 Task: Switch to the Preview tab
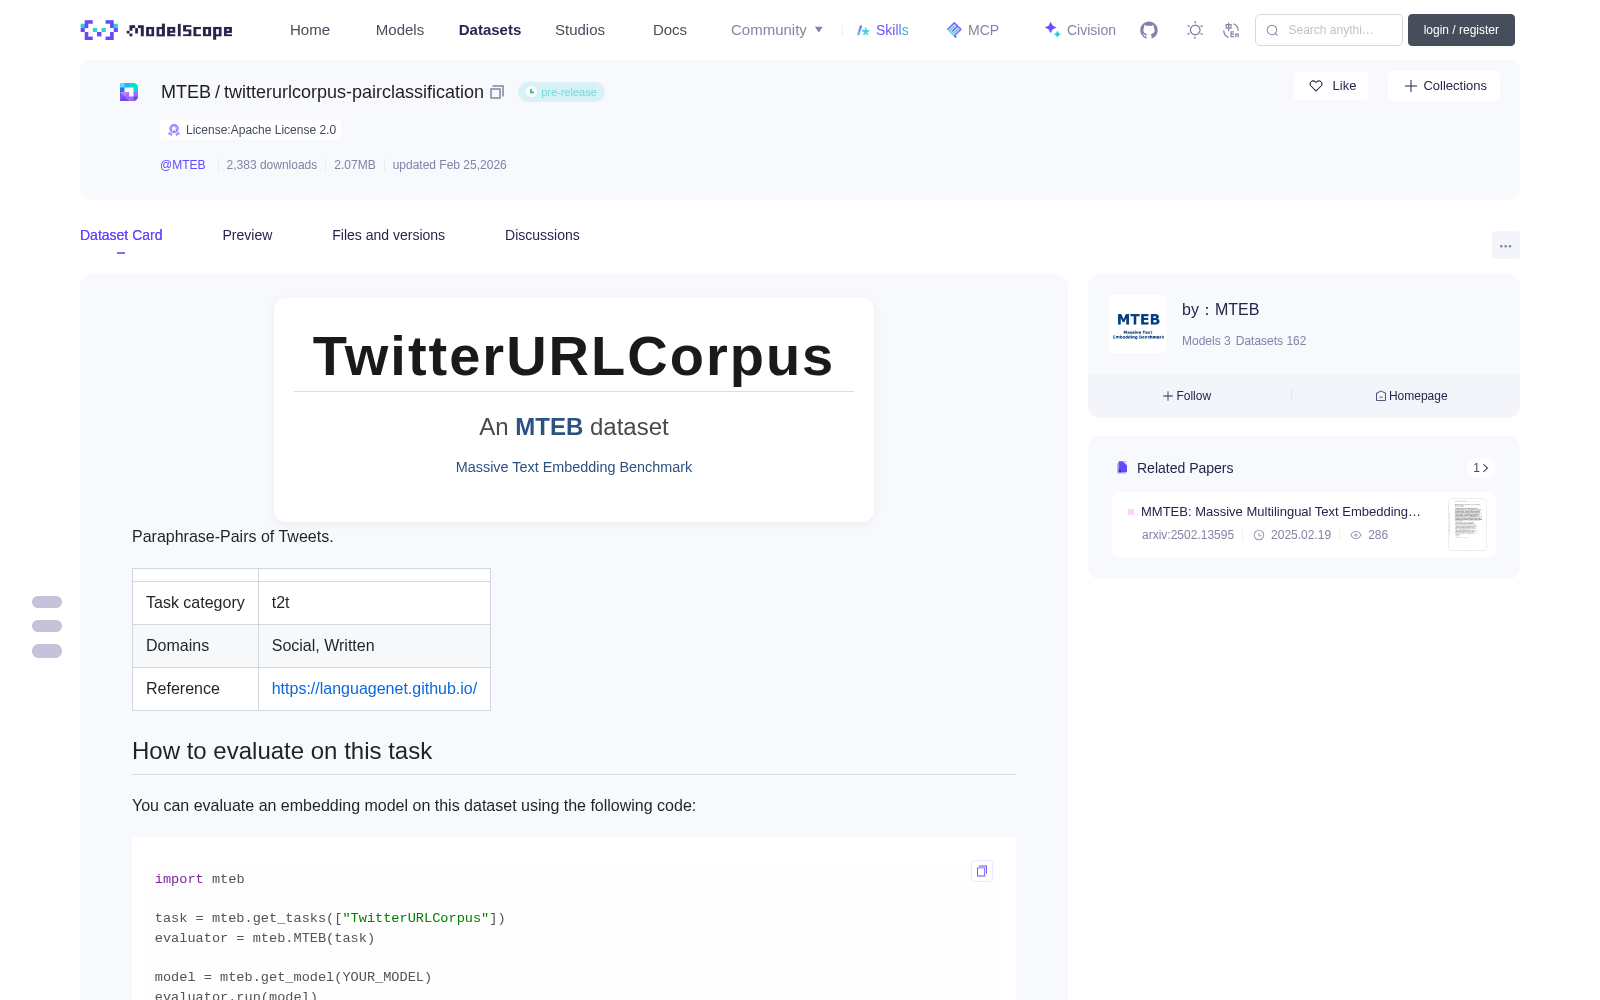click(247, 235)
